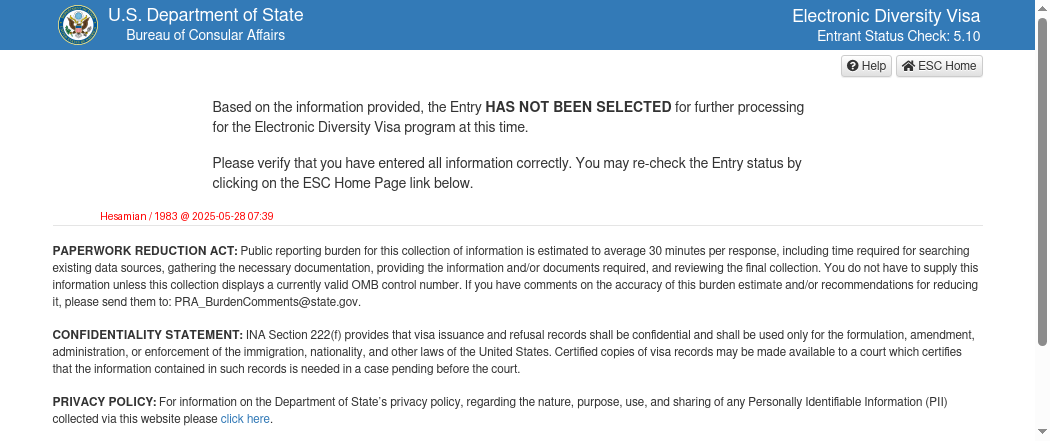Screen dimensions: 1050x441
Task: Click the "PRIVACY POLICY:" heading
Action: click(104, 402)
